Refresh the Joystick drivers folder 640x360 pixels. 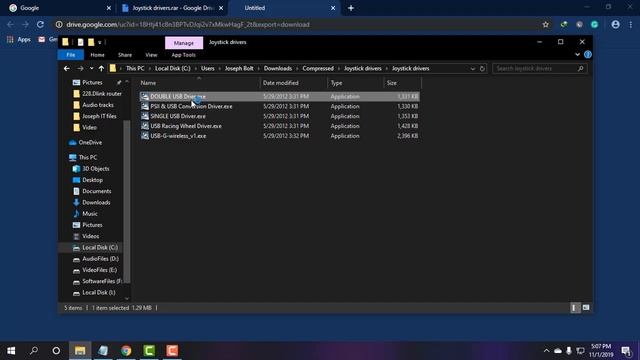click(482, 69)
